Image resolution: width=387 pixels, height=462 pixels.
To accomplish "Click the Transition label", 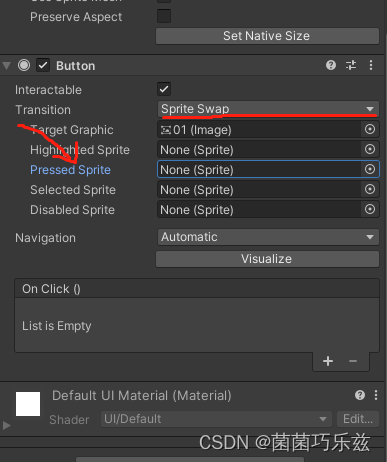I will click(x=43, y=110).
